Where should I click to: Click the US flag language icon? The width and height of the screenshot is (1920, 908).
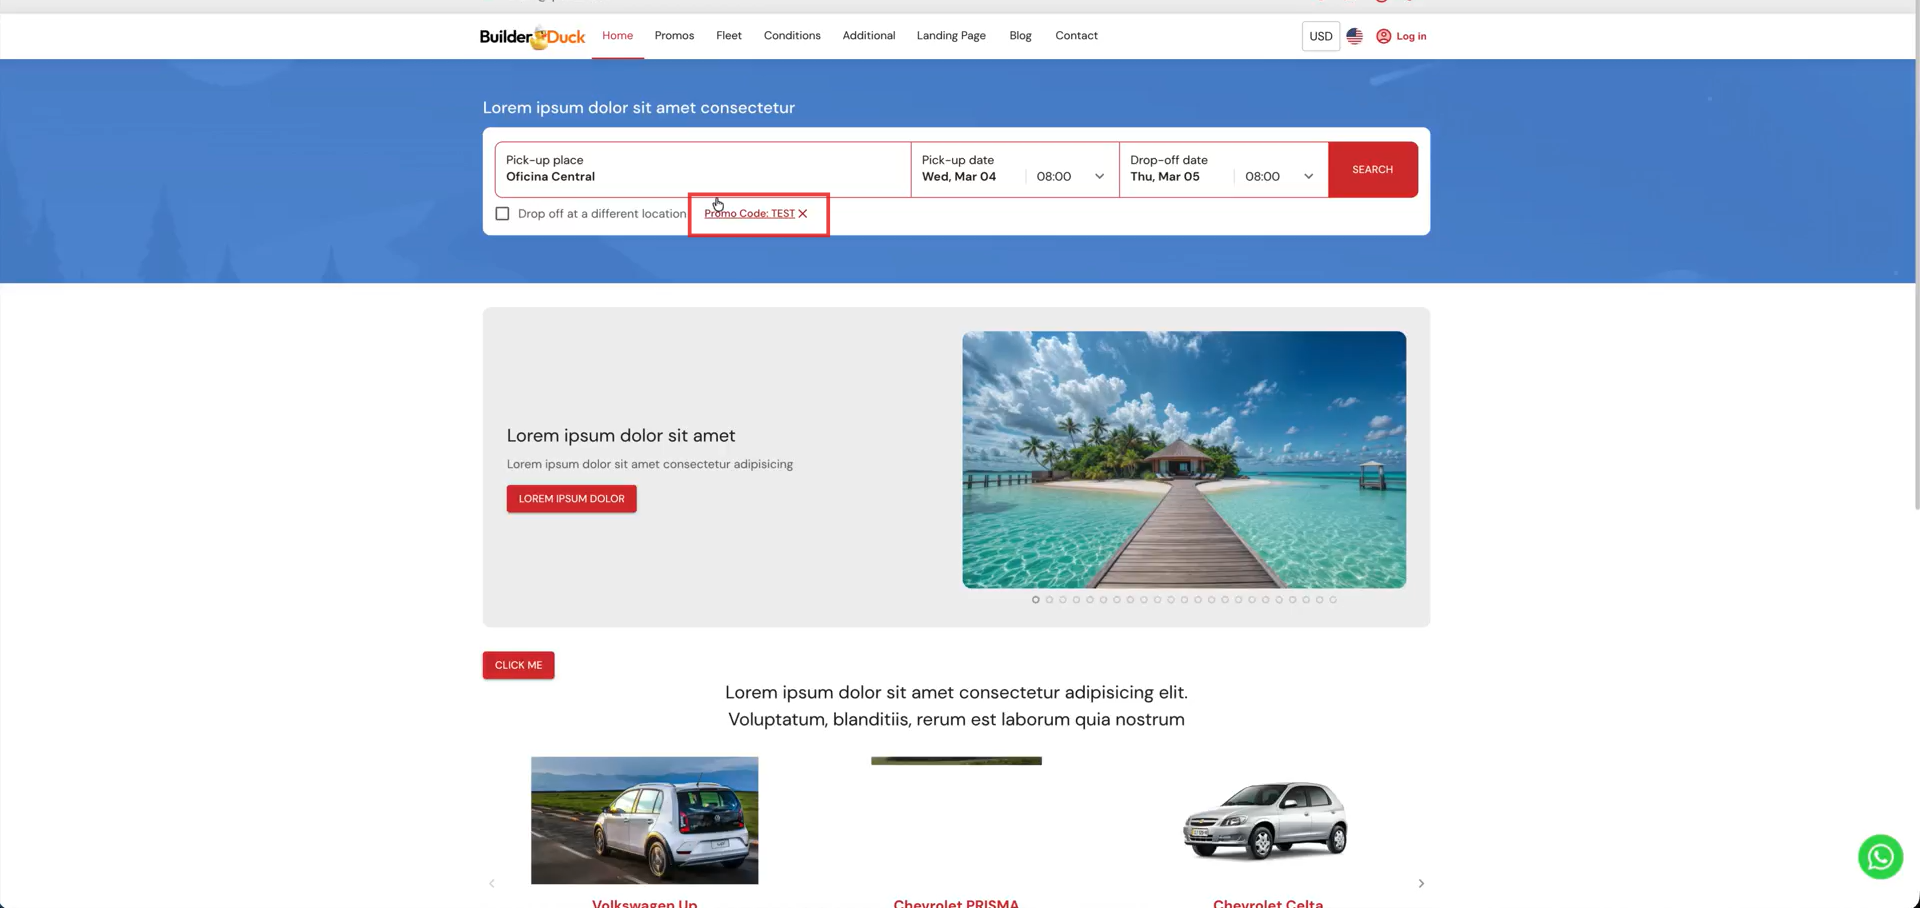point(1354,36)
